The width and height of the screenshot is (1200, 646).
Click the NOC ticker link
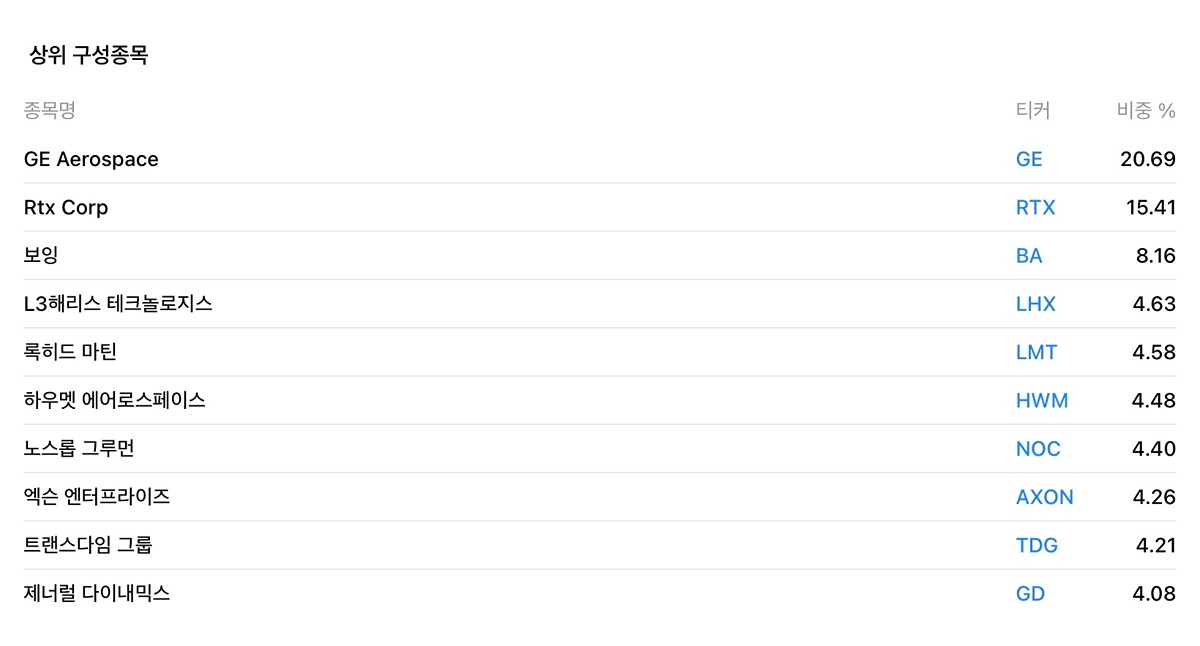click(x=1038, y=449)
